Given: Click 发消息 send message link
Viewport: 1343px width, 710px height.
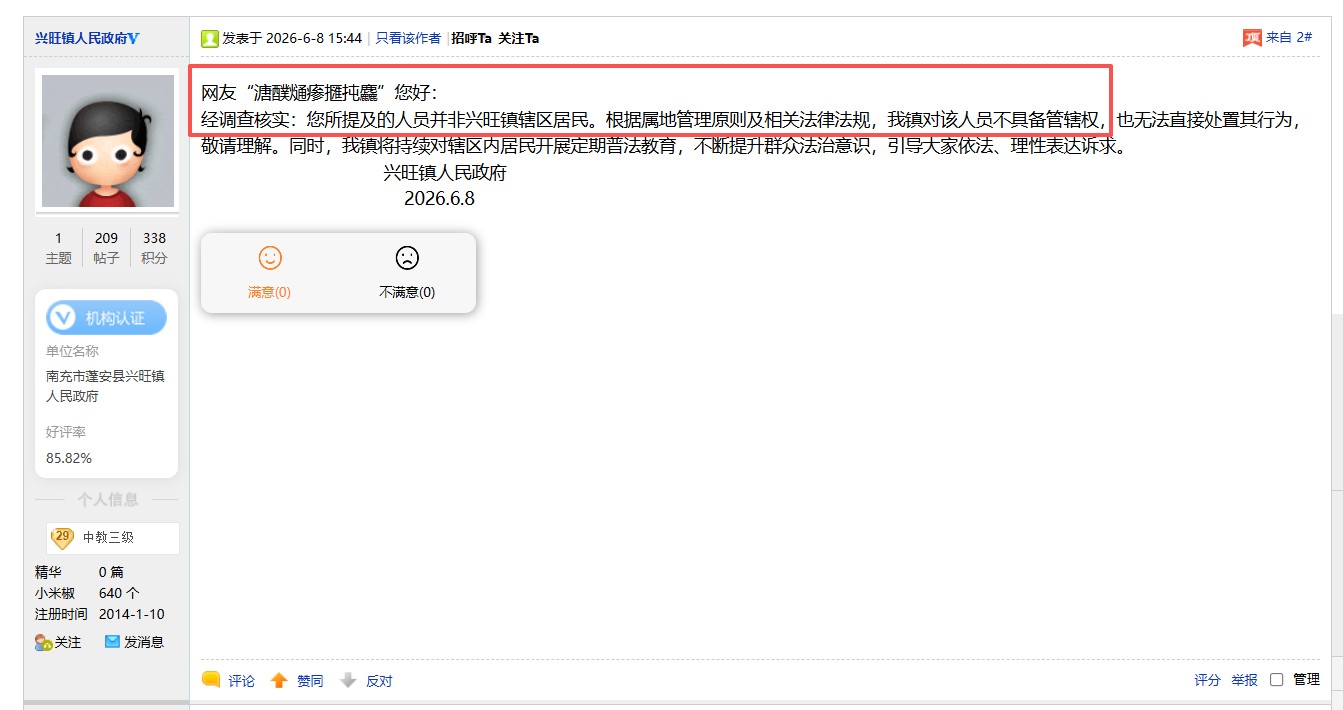Looking at the screenshot, I should click(x=144, y=642).
